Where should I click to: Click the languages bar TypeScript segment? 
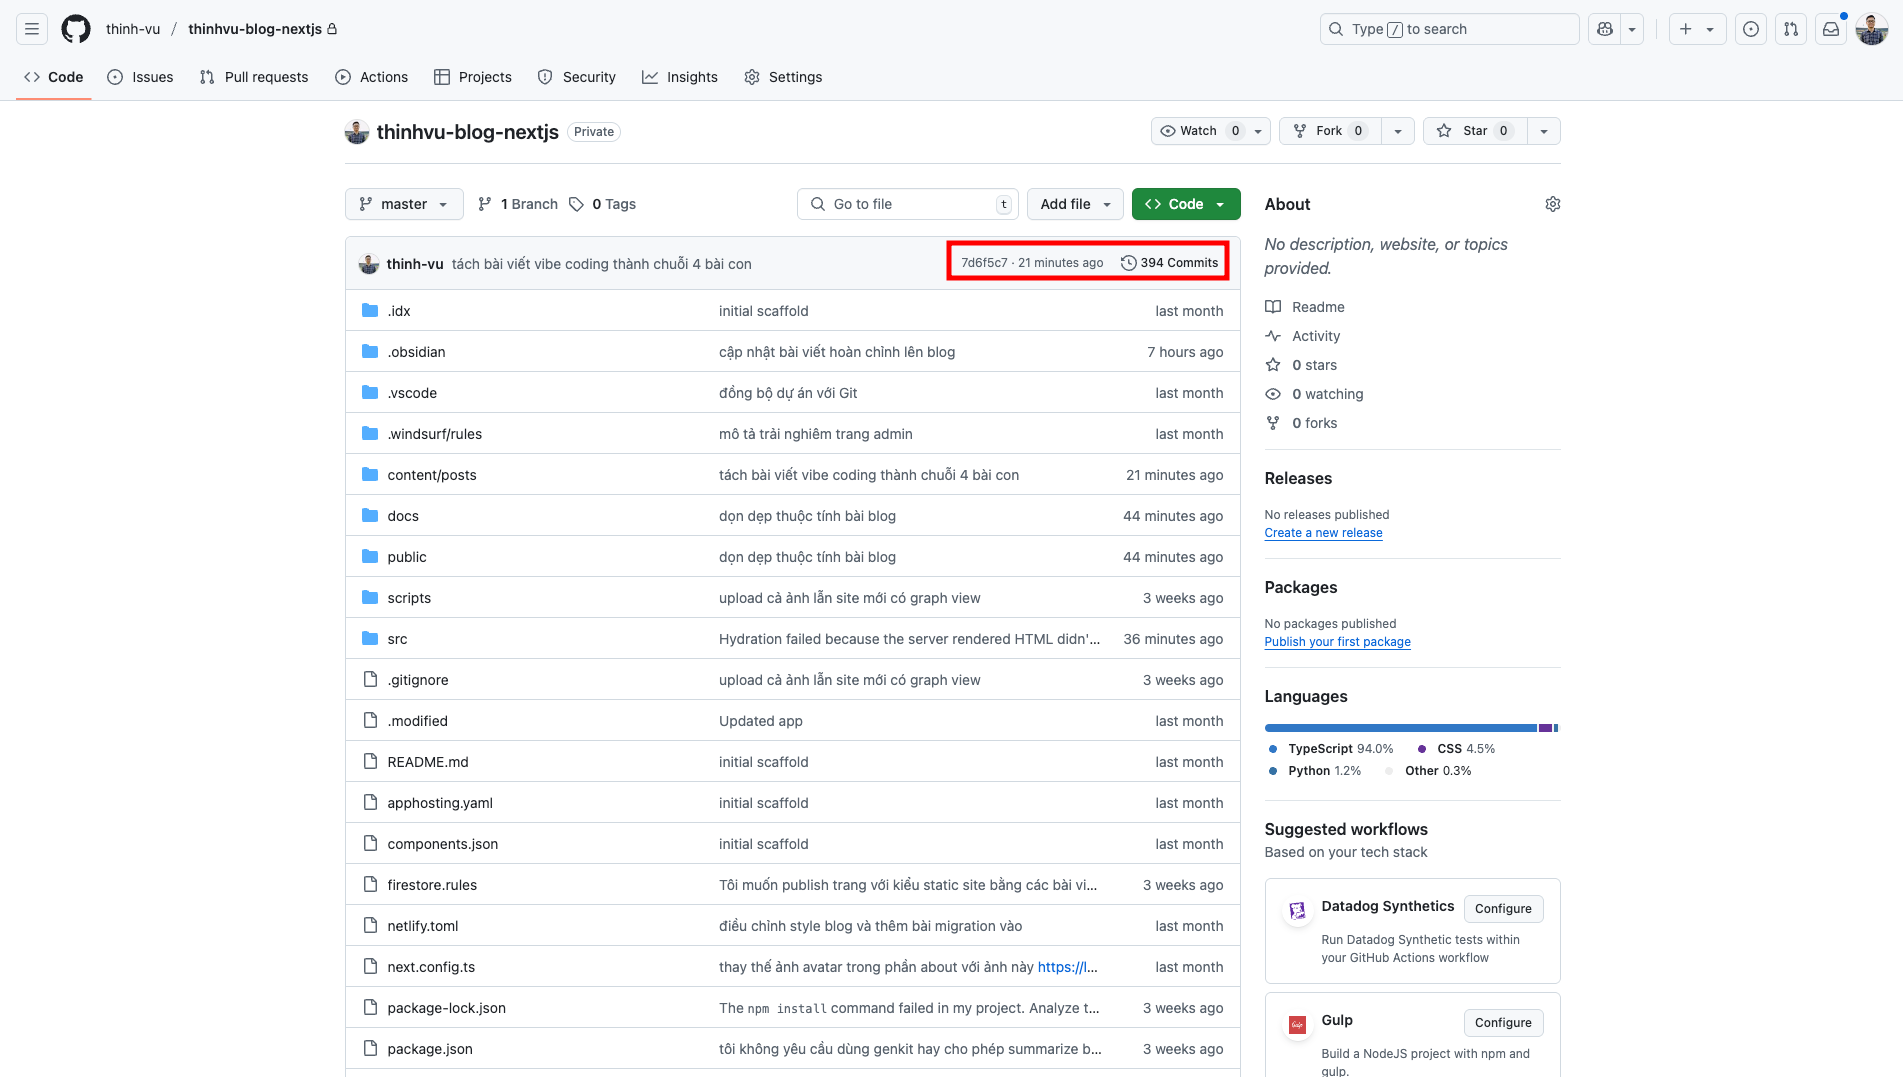[x=1400, y=728]
